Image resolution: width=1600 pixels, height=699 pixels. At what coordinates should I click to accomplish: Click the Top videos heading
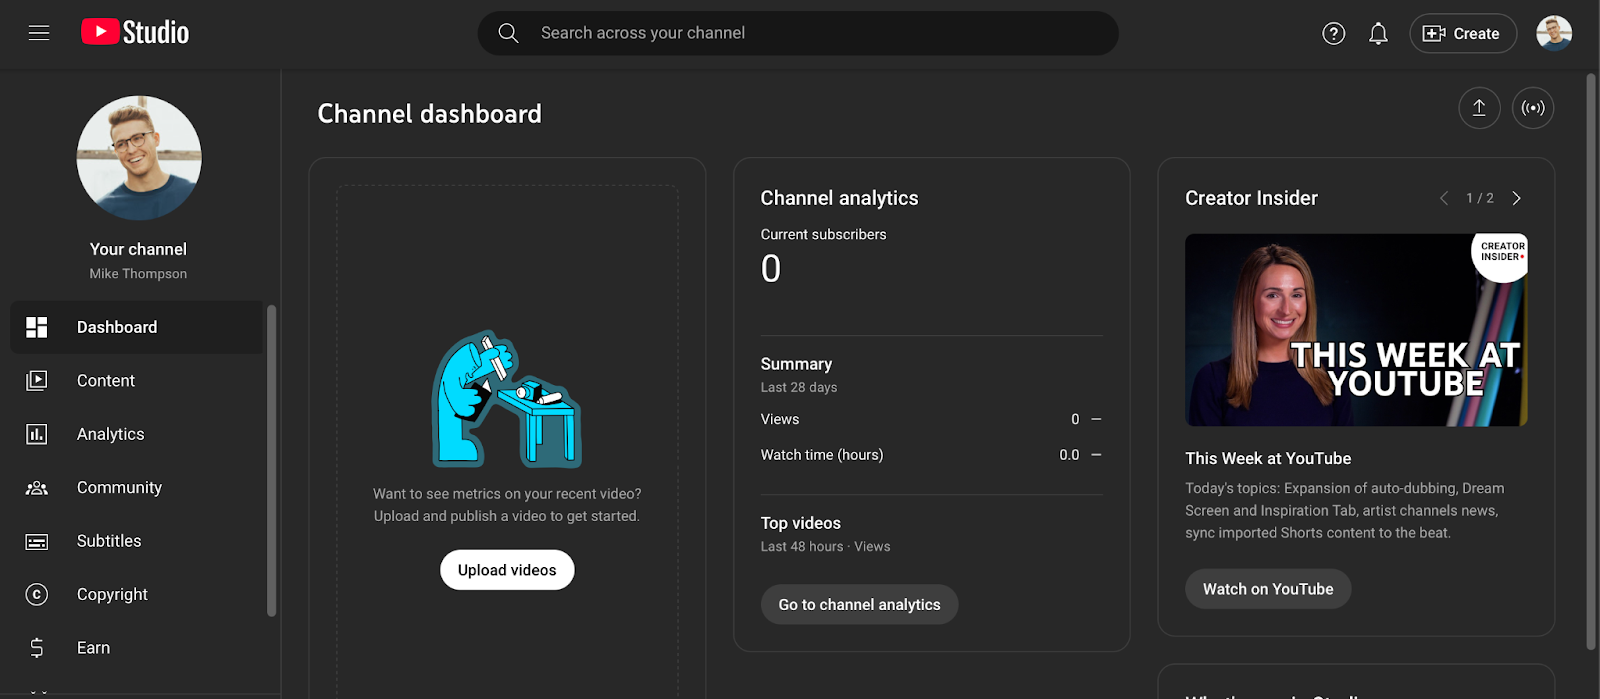click(x=800, y=523)
